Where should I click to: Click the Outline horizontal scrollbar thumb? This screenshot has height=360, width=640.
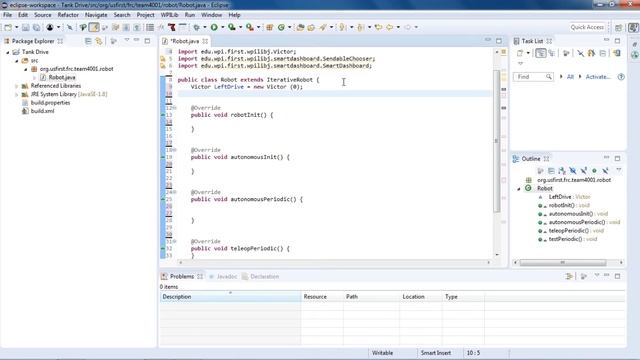click(x=563, y=262)
